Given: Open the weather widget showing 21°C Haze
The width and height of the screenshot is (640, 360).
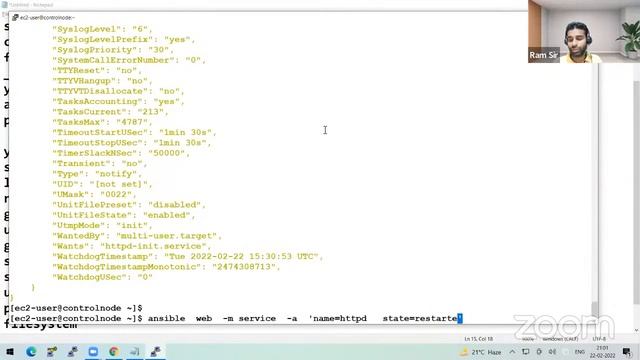Looking at the screenshot, I should coord(480,352).
